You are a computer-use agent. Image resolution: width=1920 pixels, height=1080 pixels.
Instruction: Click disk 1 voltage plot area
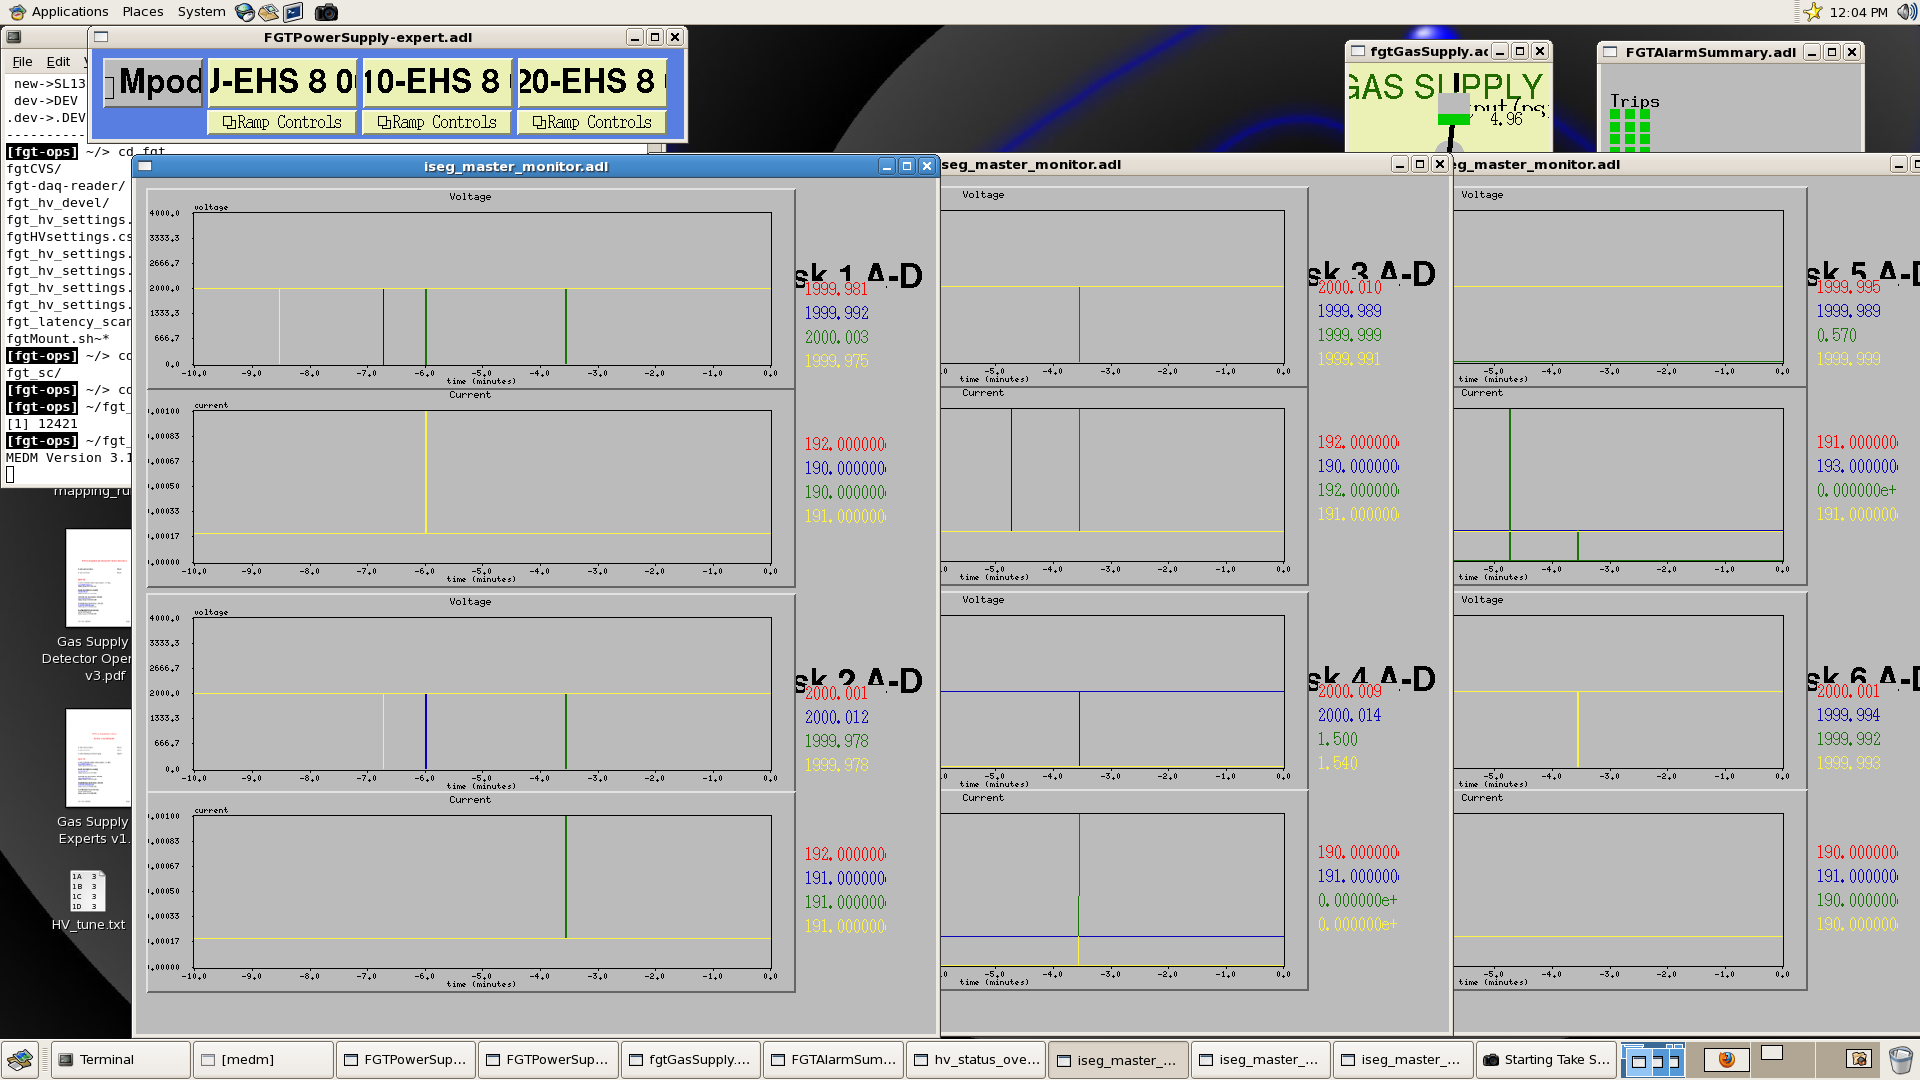coord(482,288)
